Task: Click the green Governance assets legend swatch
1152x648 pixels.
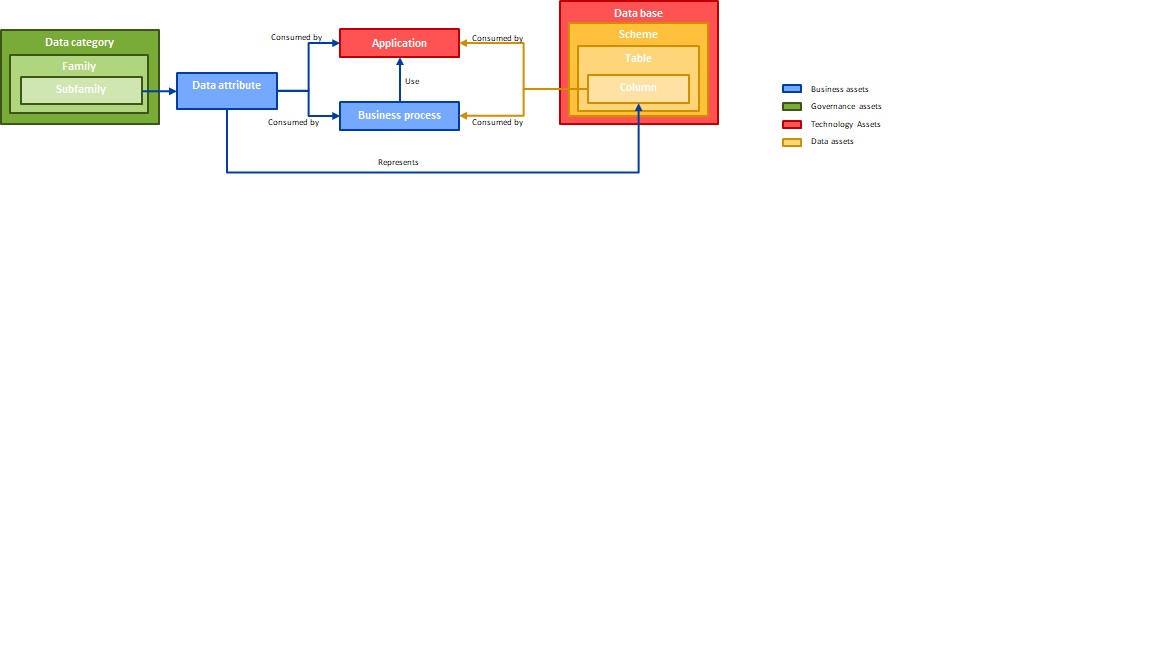Action: [791, 107]
